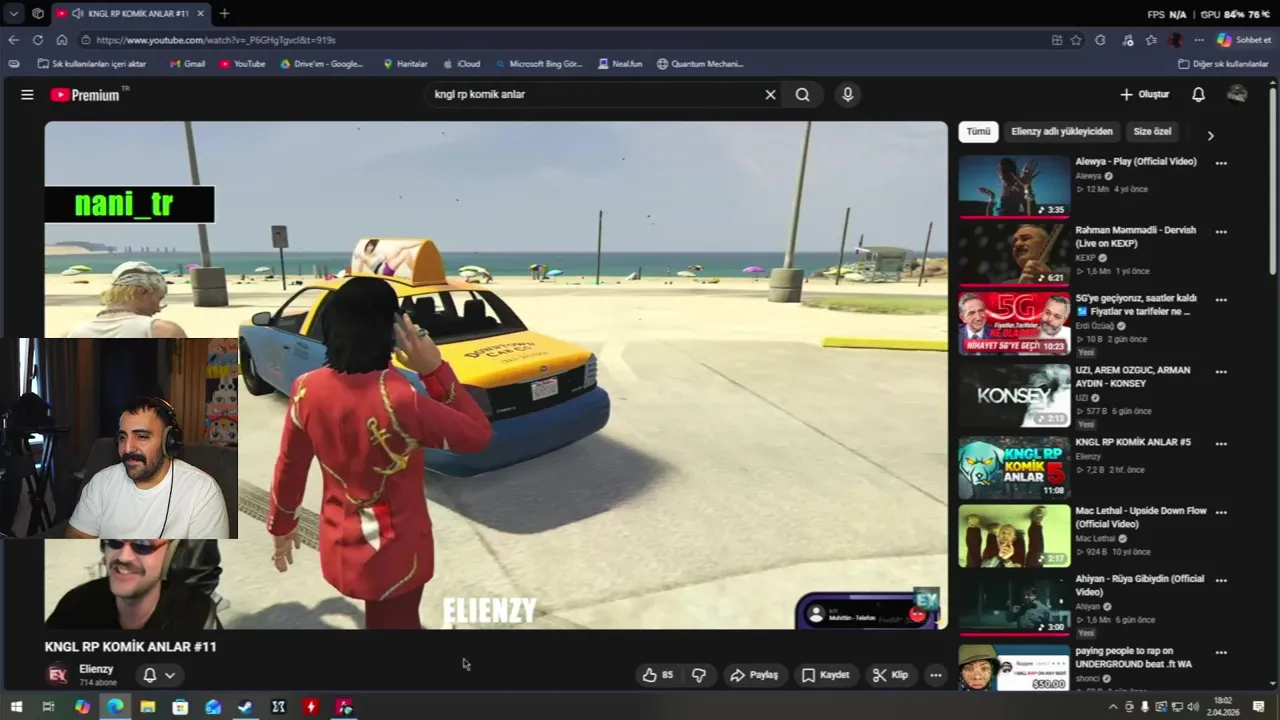Open the Haritalar bookmark

[405, 64]
